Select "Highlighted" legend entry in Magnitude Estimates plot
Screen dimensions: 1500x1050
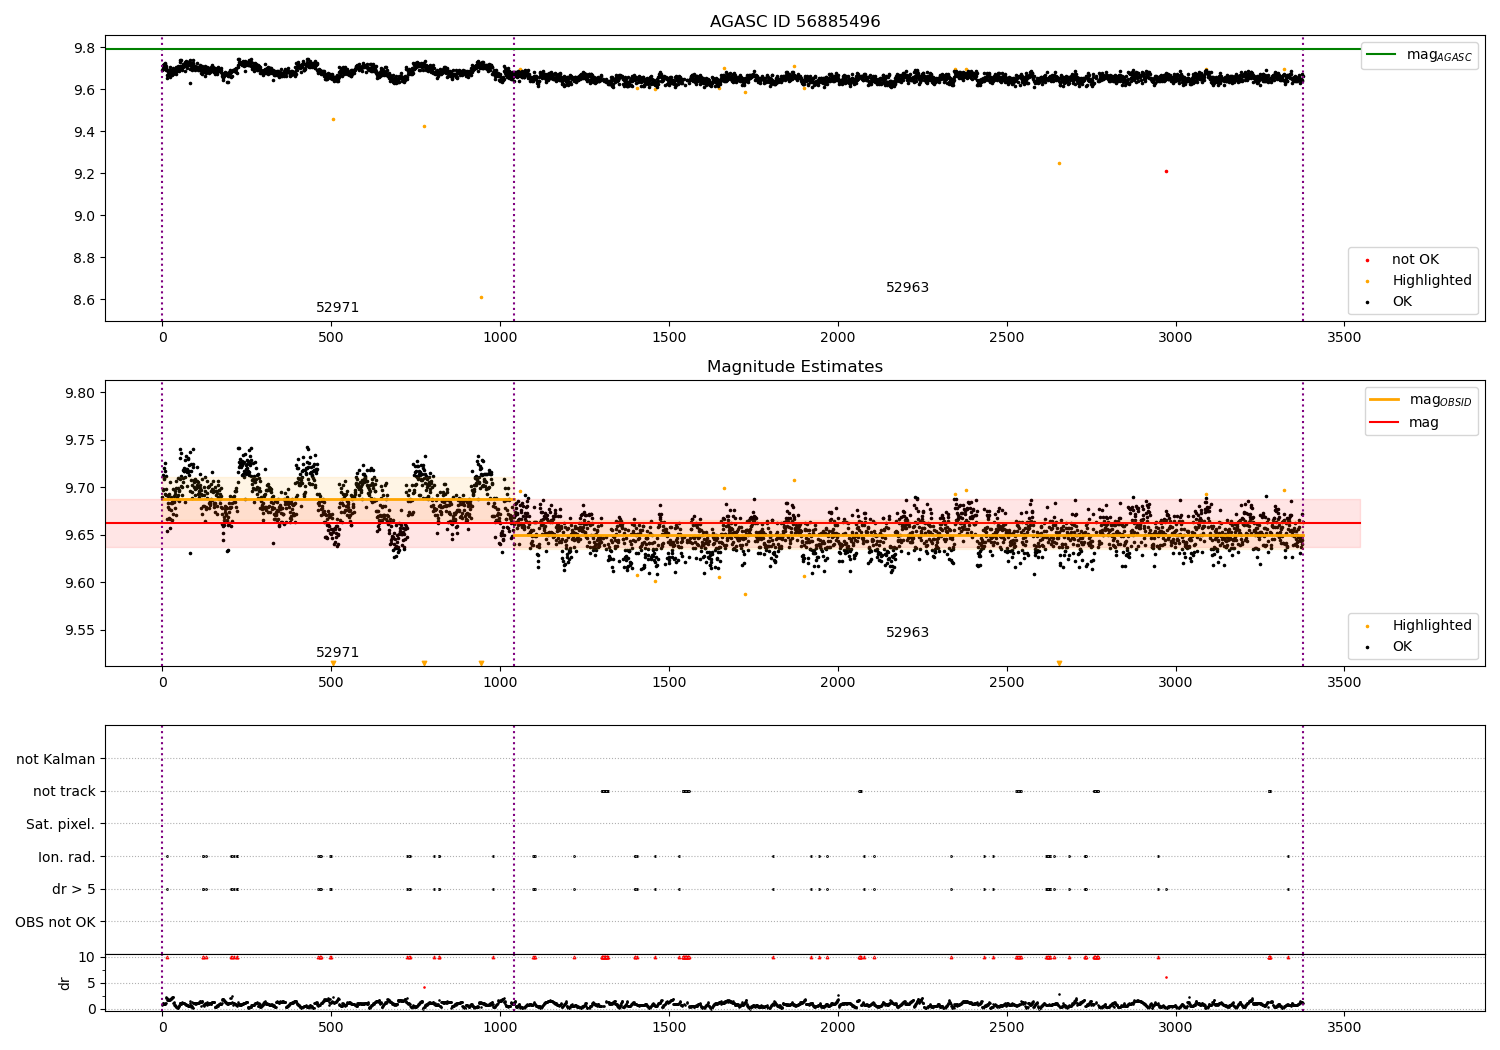(x=1432, y=626)
